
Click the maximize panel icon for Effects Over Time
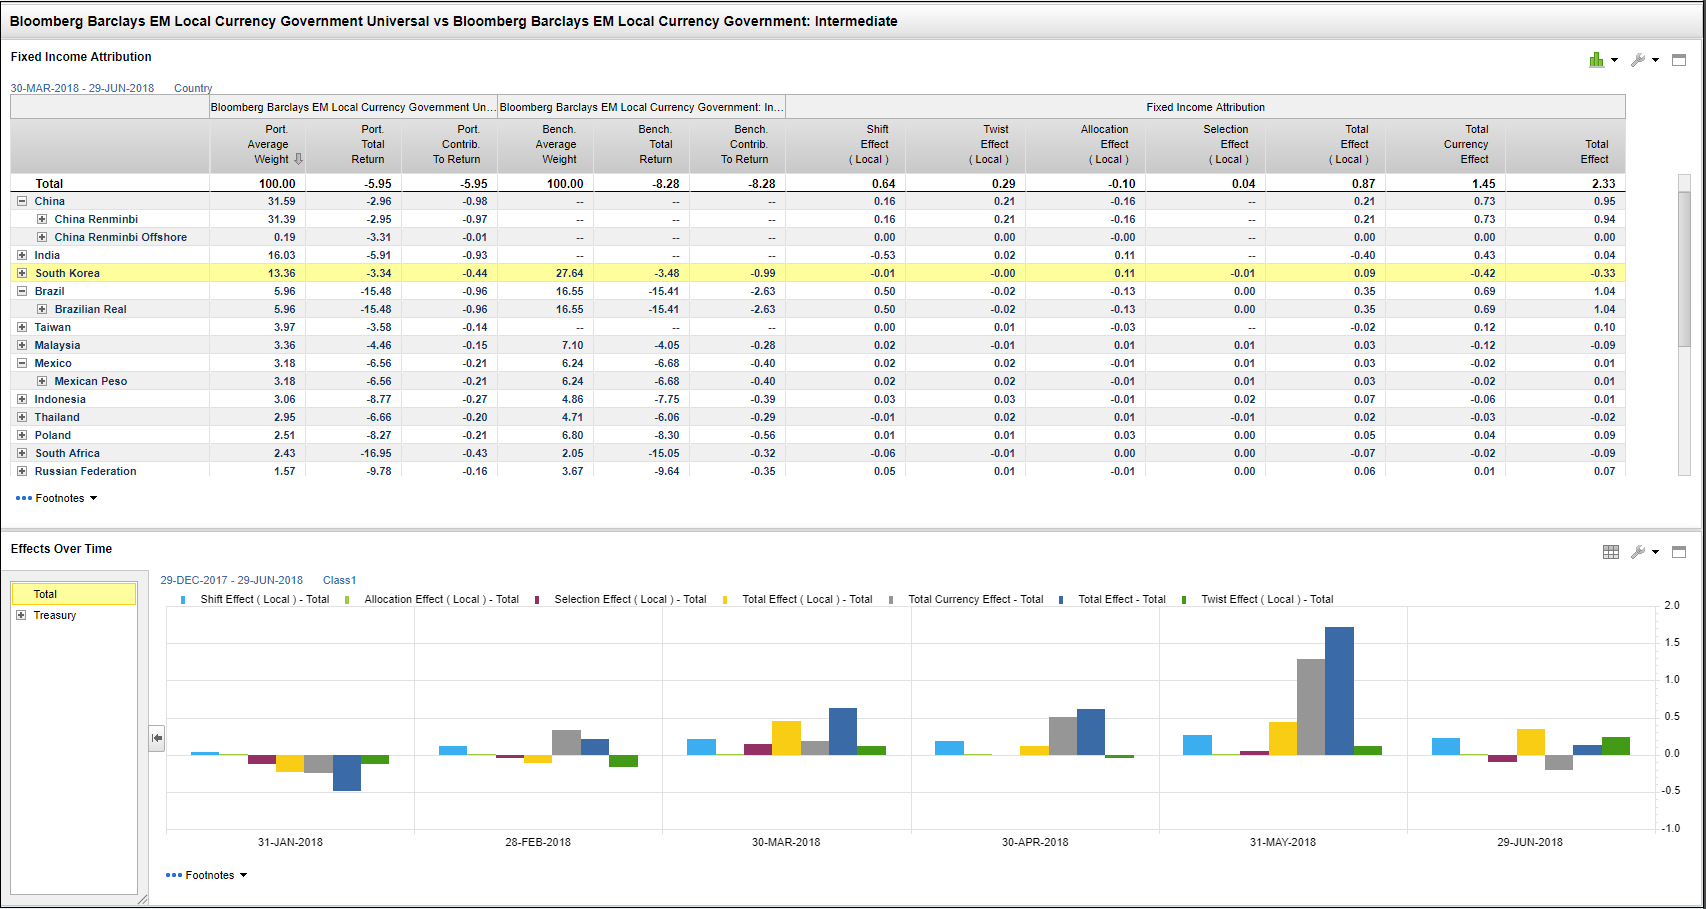tap(1679, 551)
